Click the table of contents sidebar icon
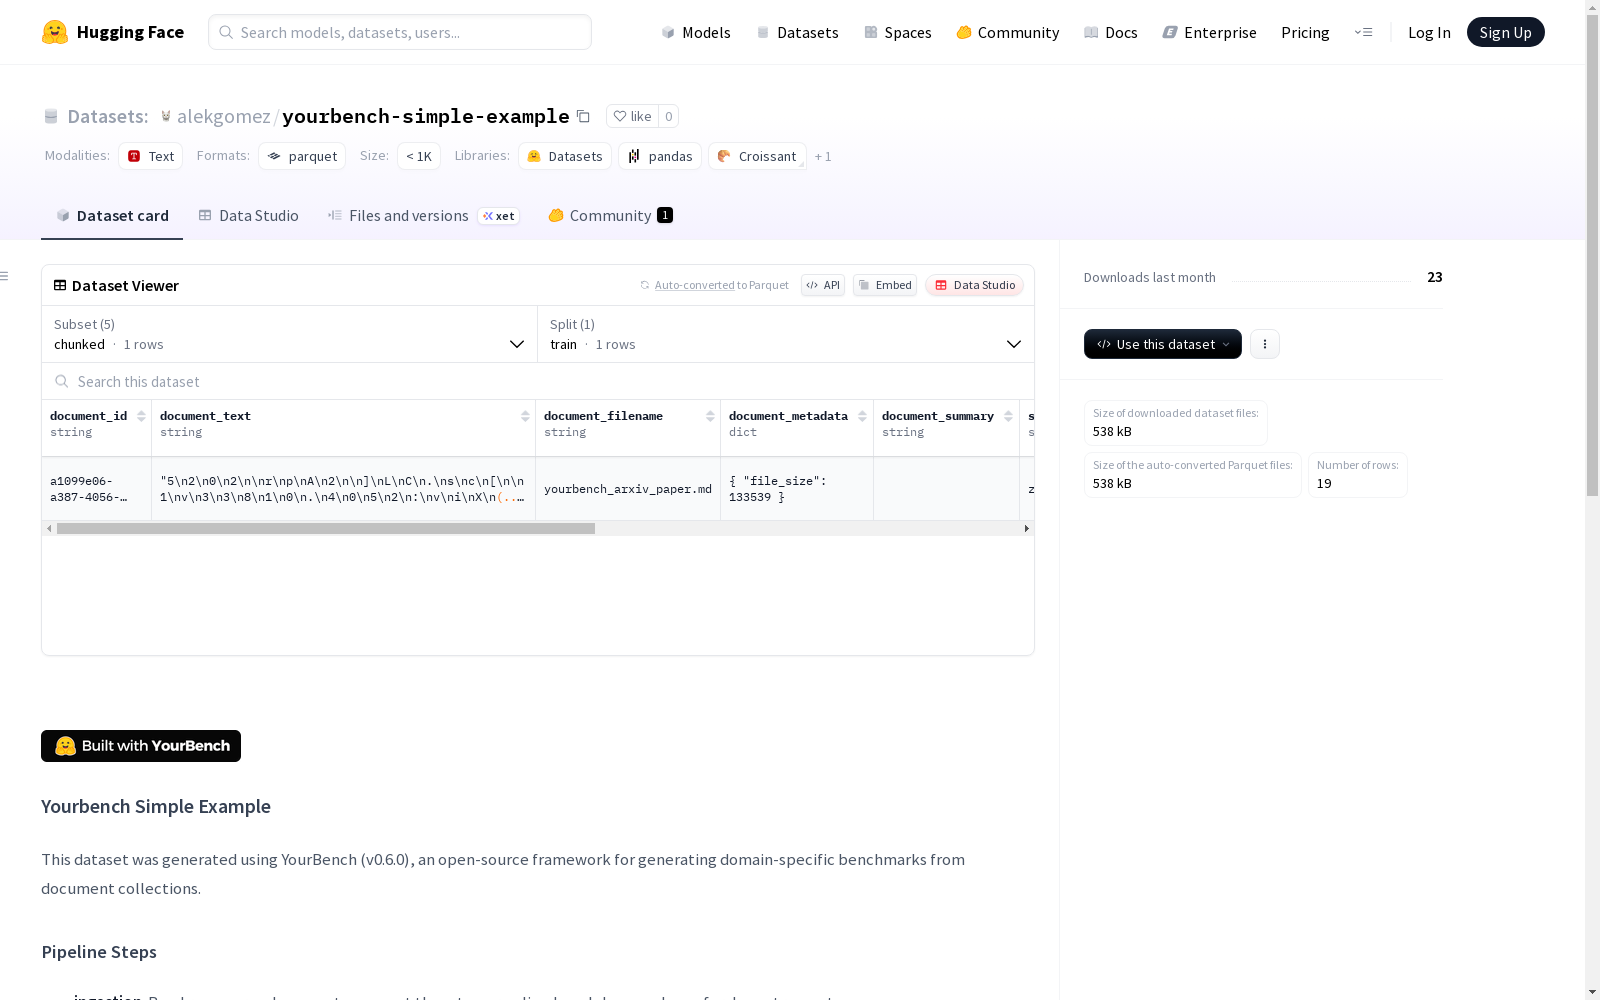 5,276
